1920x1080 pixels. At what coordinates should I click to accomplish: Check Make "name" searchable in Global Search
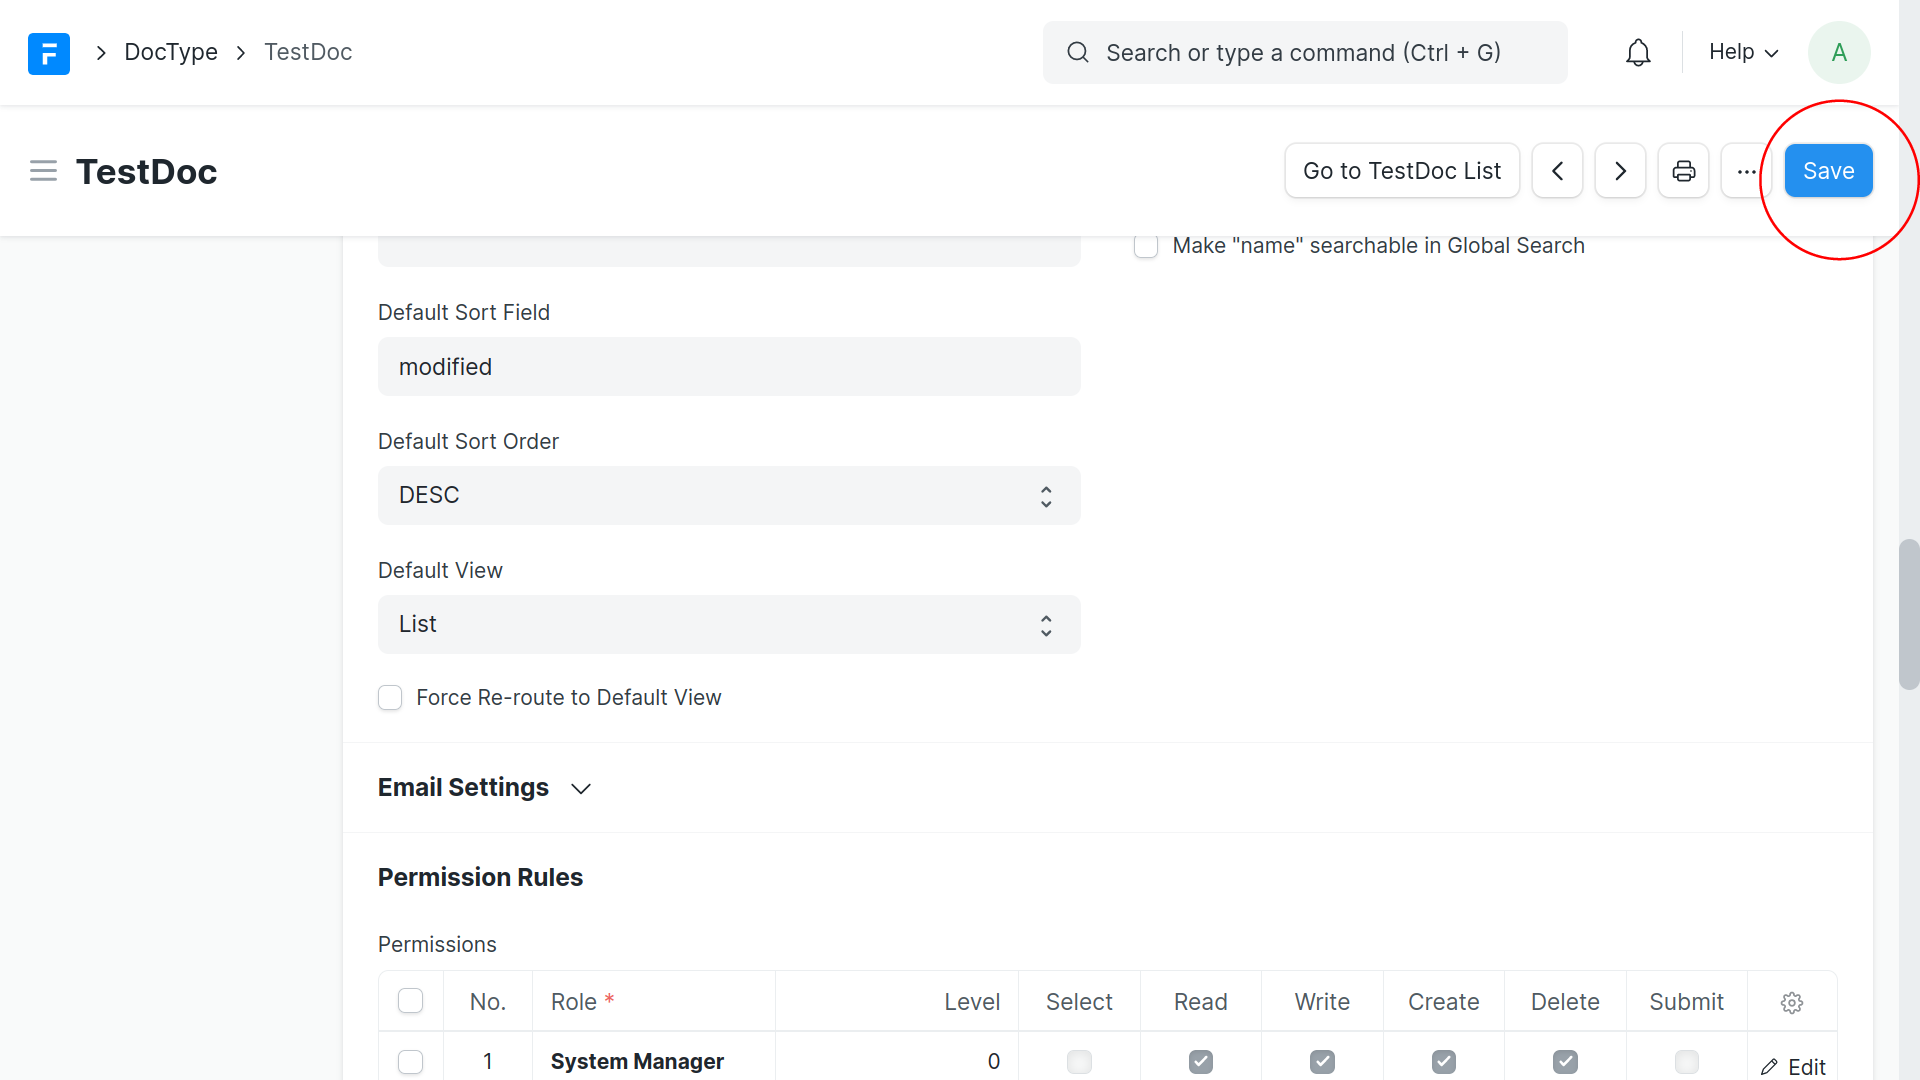pos(1146,246)
